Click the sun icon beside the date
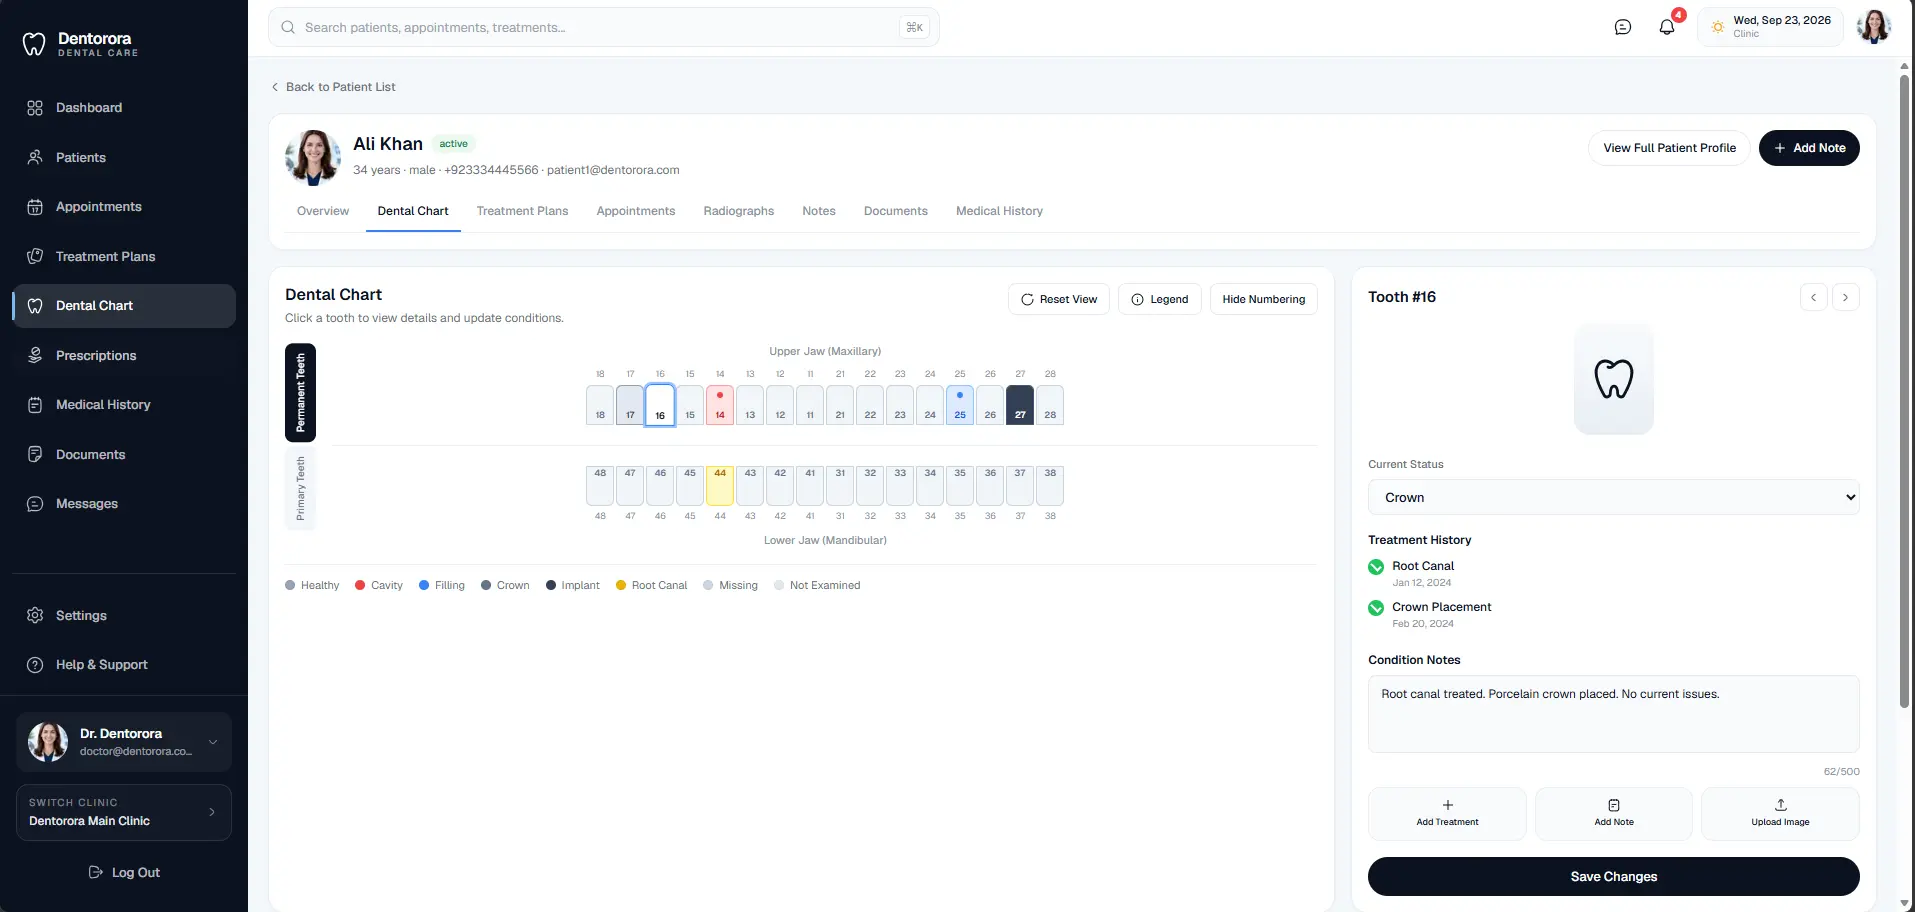 click(1718, 27)
